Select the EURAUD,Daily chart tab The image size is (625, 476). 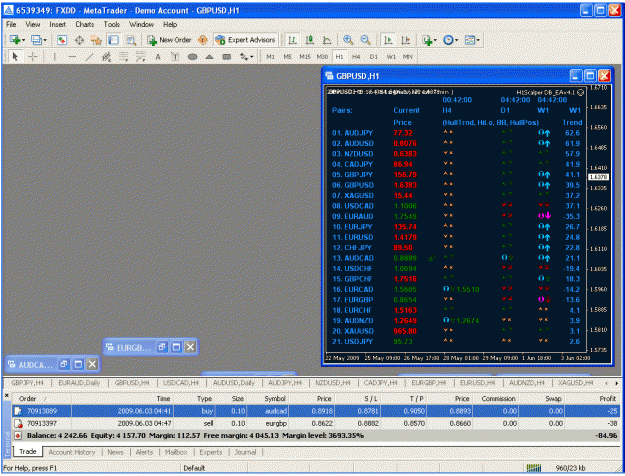click(x=79, y=383)
